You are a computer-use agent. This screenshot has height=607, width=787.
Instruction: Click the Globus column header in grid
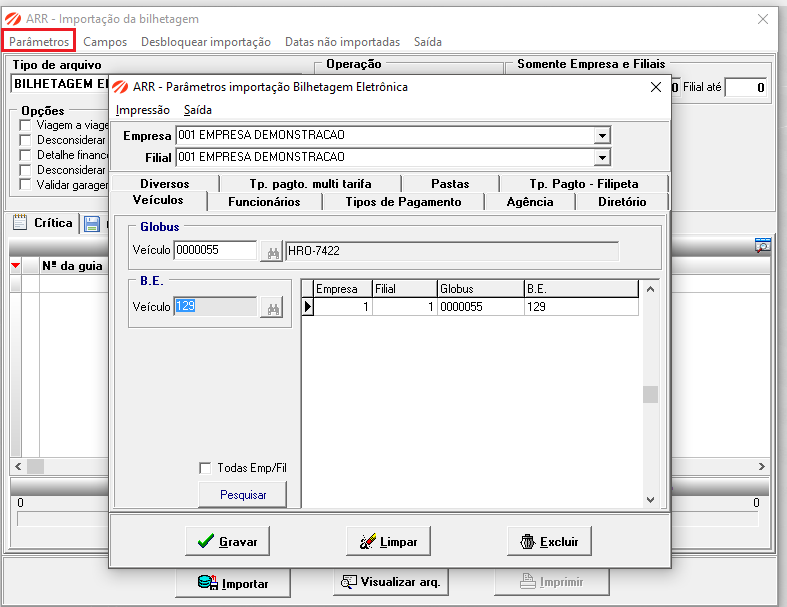(480, 289)
